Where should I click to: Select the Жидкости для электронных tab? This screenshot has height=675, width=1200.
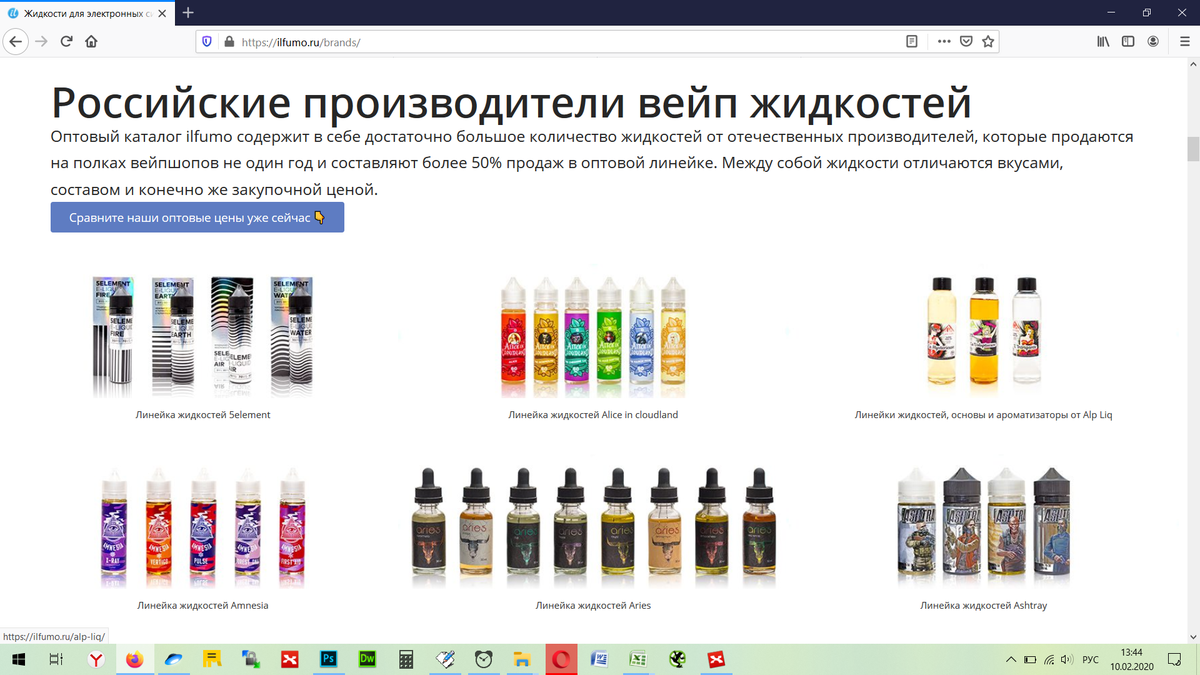[86, 13]
